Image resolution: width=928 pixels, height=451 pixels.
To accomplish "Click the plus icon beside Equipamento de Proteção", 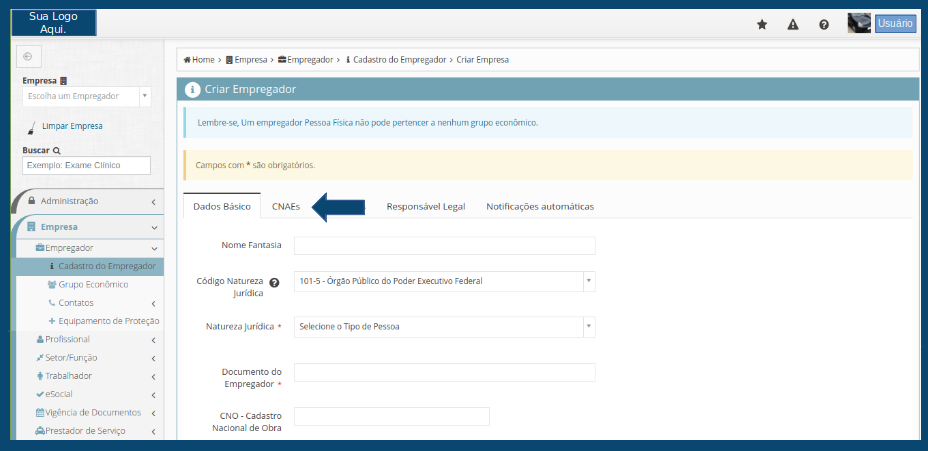I will (52, 321).
